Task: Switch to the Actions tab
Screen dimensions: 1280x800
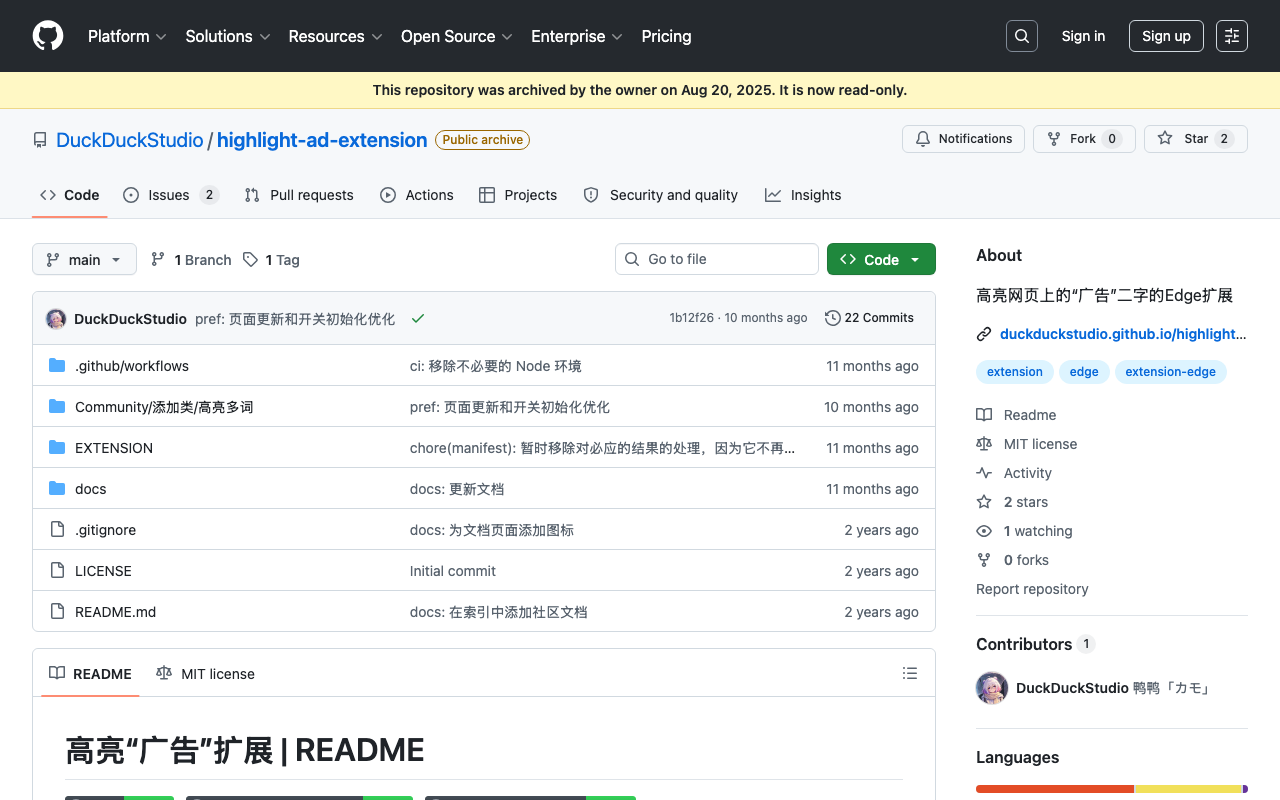Action: (x=417, y=195)
